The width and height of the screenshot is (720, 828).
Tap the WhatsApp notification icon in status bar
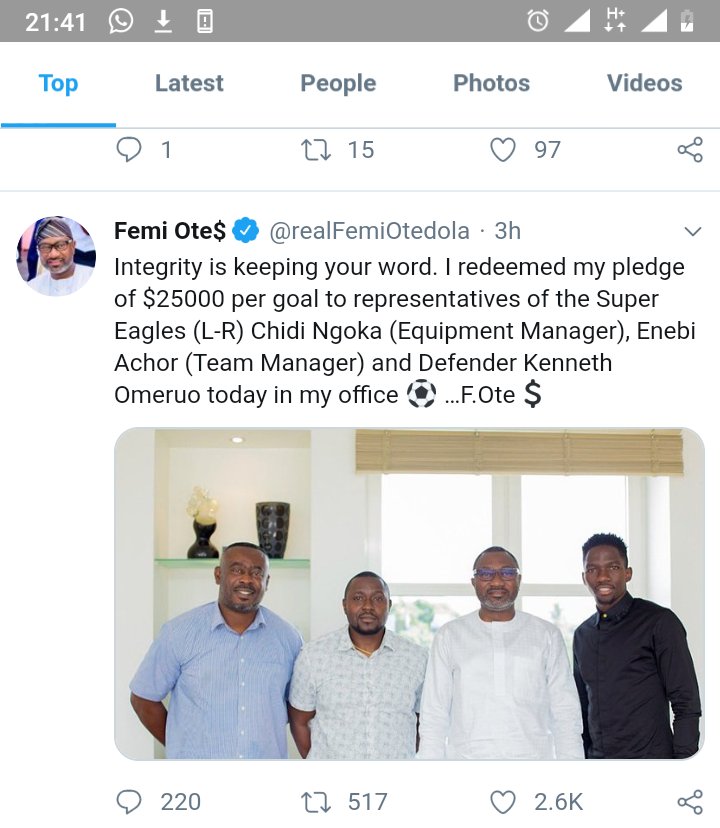(121, 21)
